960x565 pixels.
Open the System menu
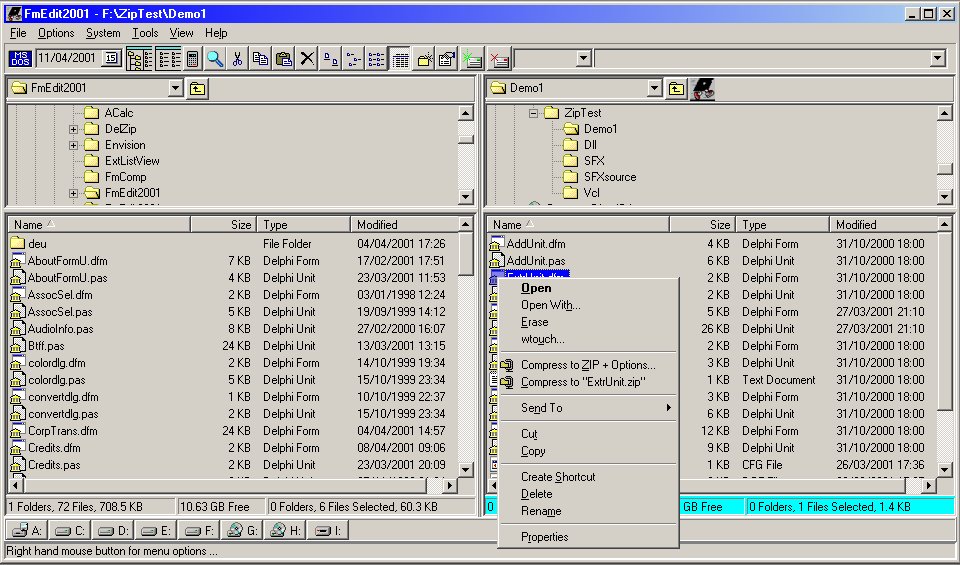pos(103,33)
